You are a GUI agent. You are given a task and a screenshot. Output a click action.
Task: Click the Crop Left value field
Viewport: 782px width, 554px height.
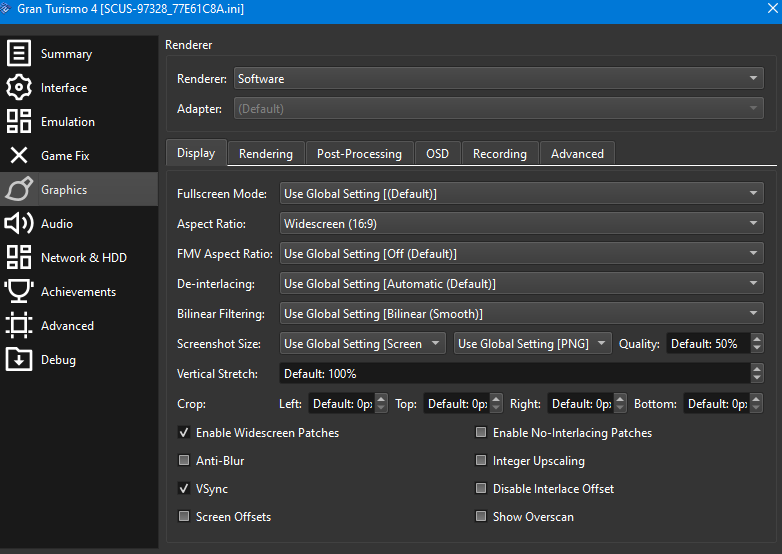pyautogui.click(x=342, y=403)
